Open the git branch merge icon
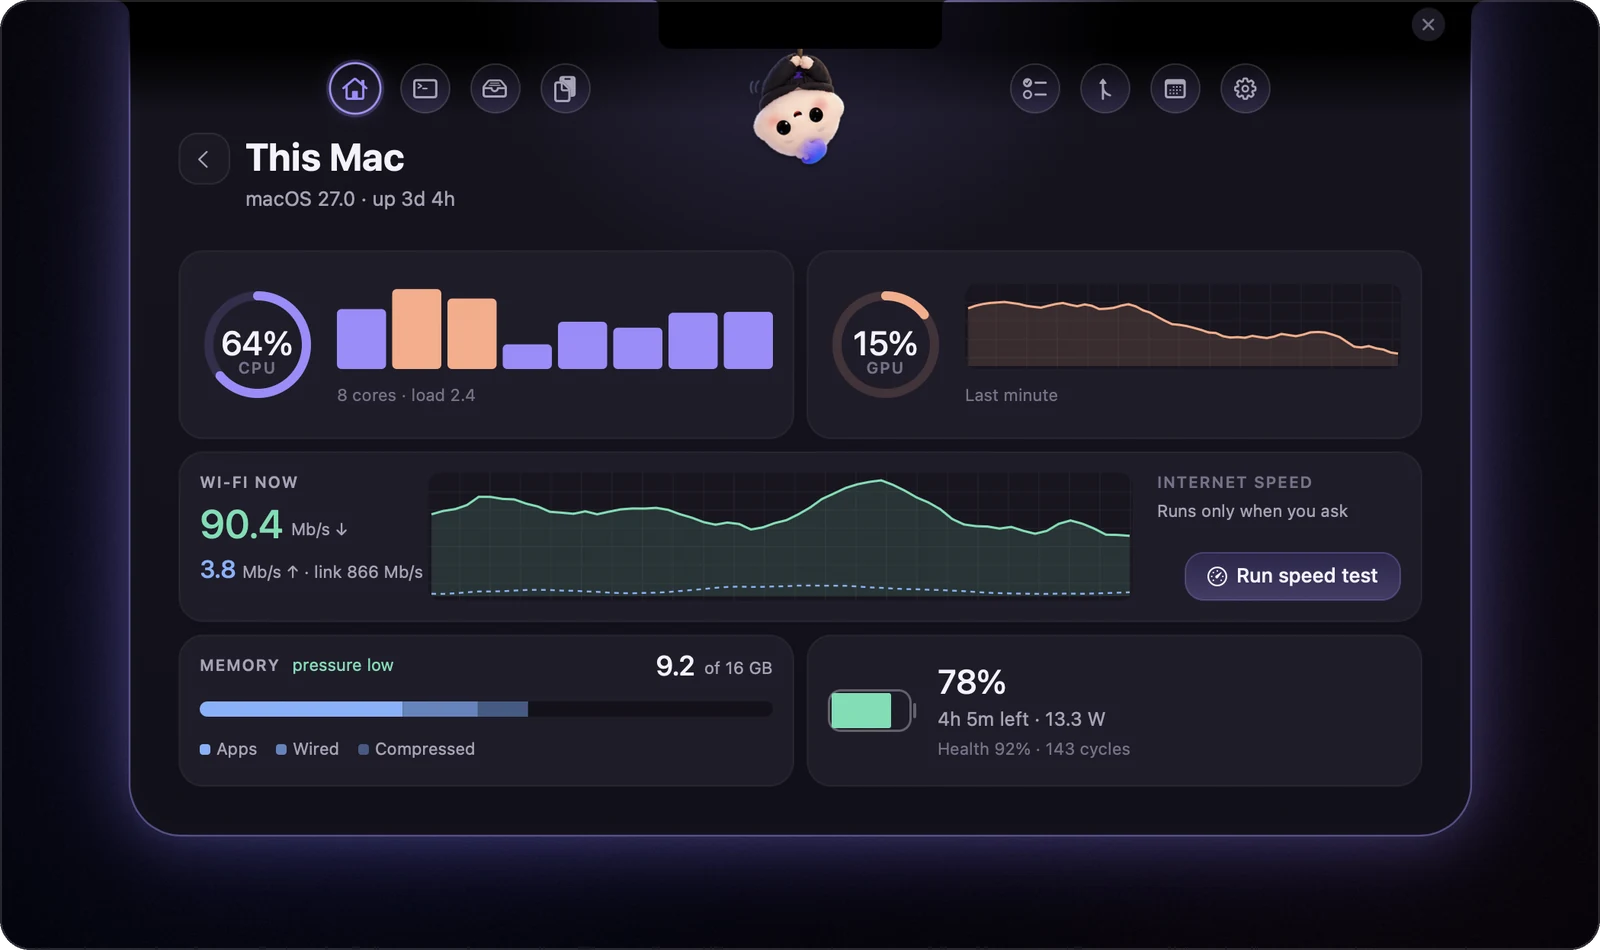 pos(1105,89)
